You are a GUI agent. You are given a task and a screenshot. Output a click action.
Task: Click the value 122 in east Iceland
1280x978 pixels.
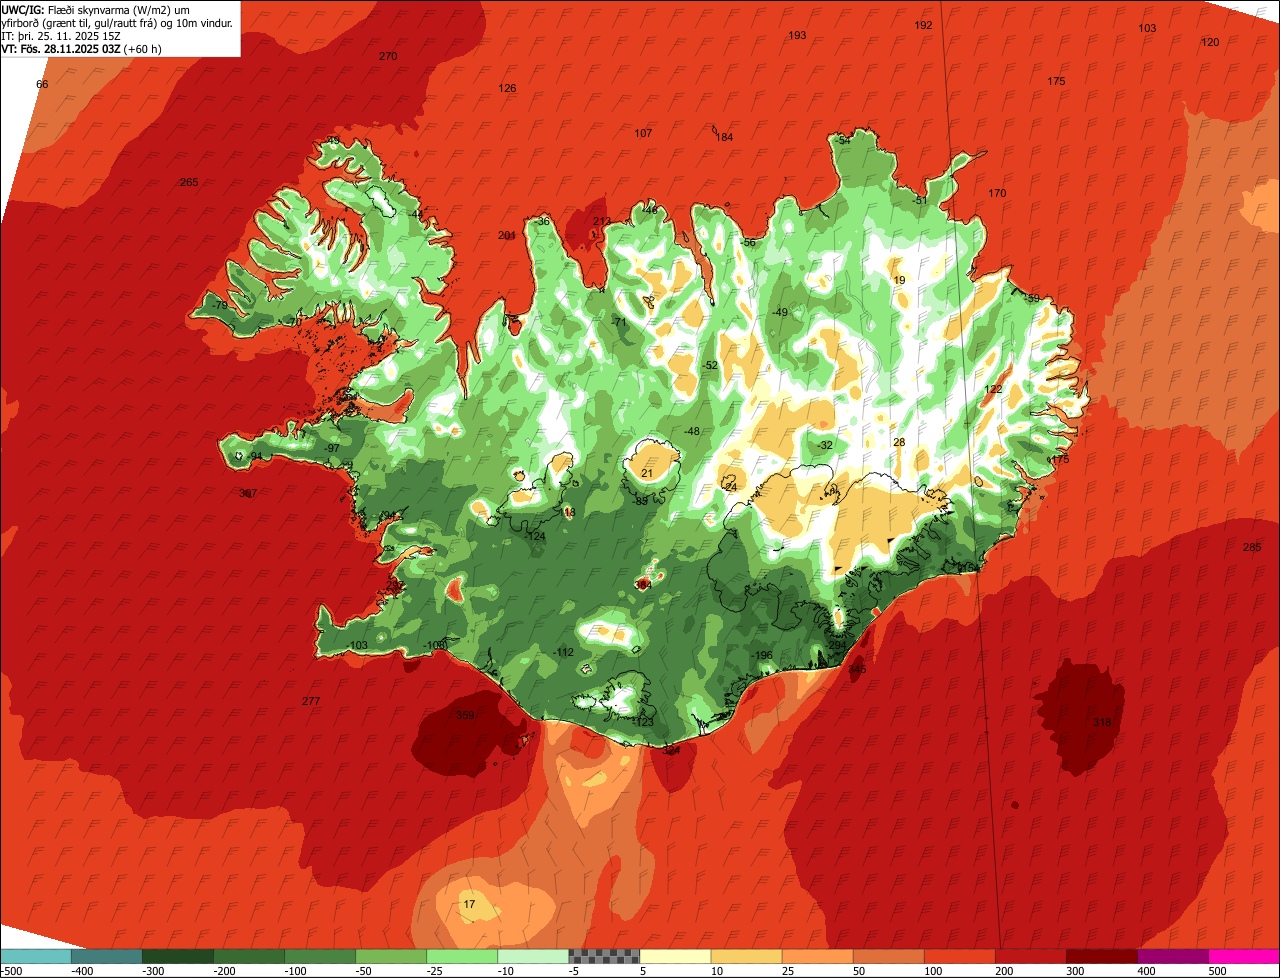click(993, 389)
